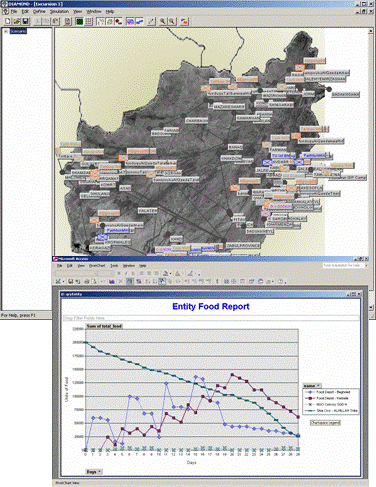The image size is (376, 487).
Task: Click the Save floppy disk icon
Action: [25, 21]
